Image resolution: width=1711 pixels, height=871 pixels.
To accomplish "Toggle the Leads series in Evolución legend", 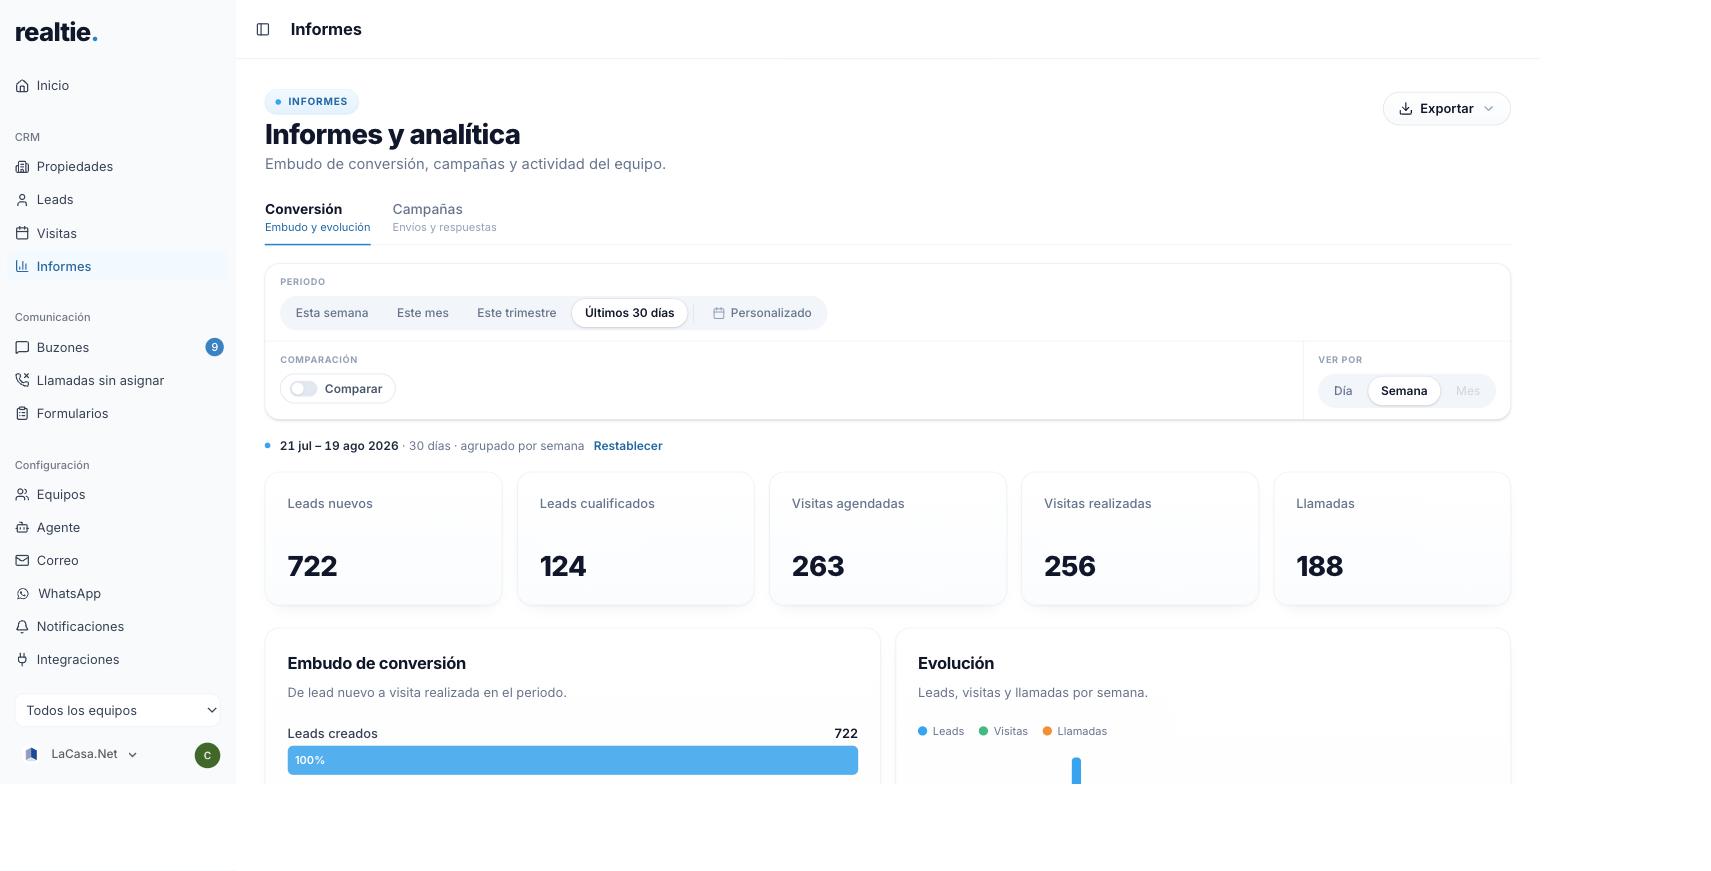I will 941,732.
